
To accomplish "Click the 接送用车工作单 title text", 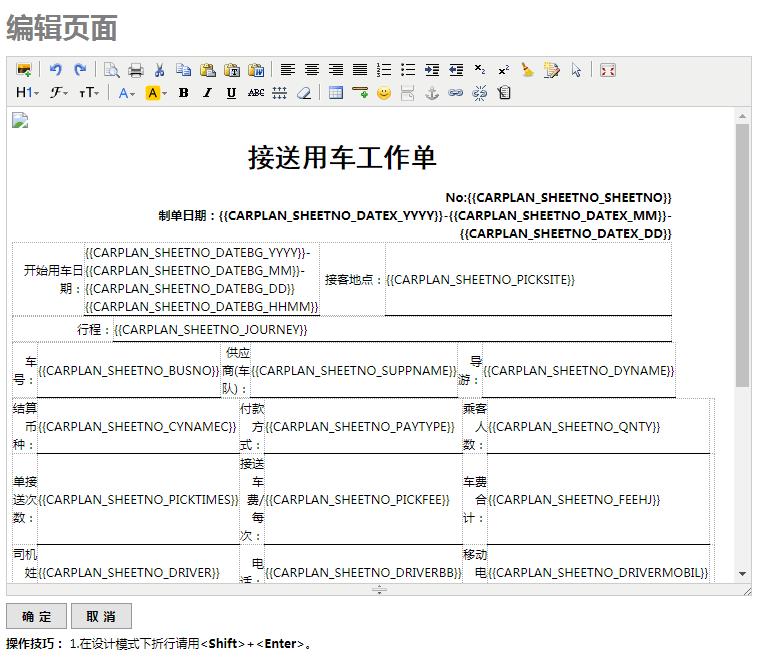I will (x=342, y=158).
